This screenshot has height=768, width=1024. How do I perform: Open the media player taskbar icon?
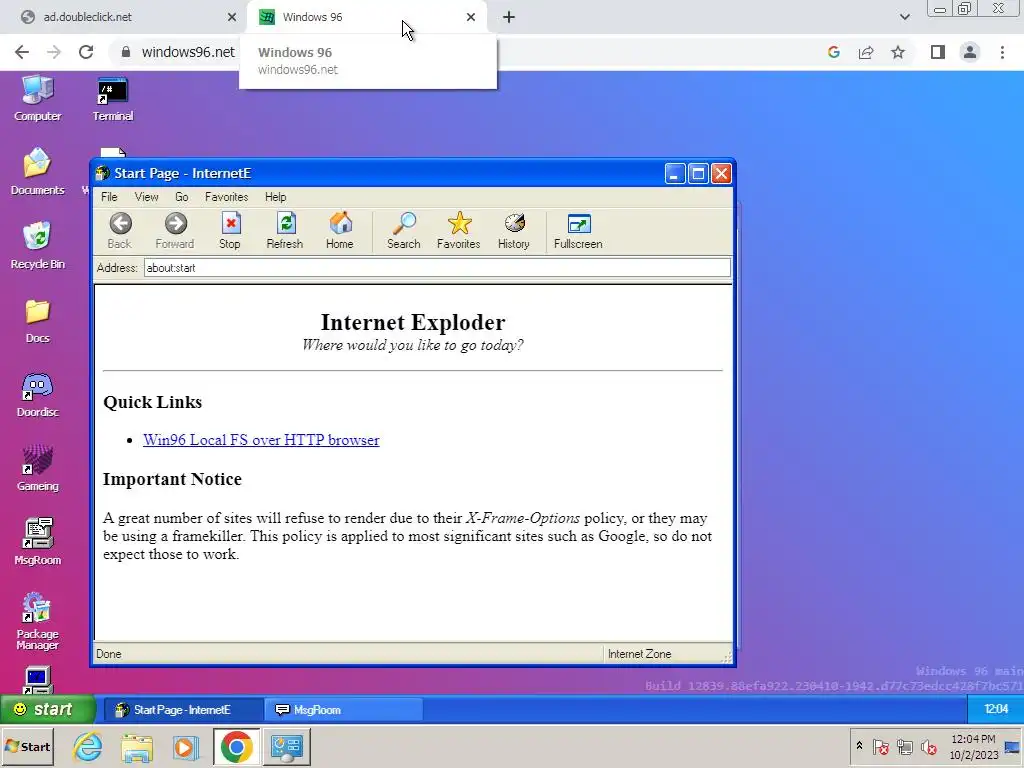point(185,746)
